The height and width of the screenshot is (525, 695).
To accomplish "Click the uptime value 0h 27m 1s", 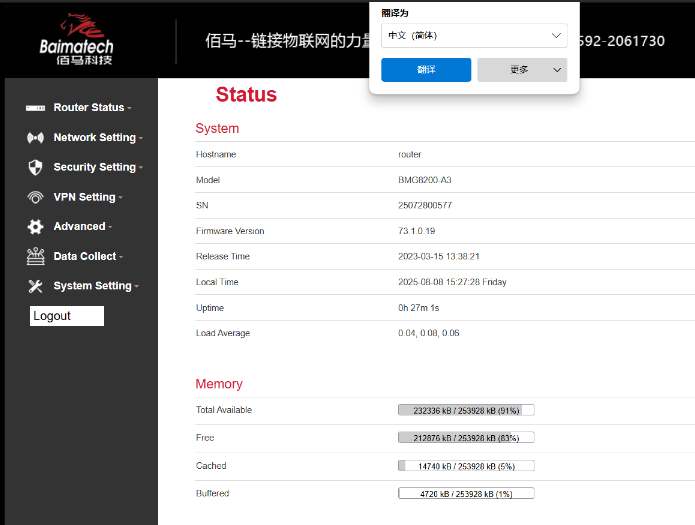I will 418,308.
